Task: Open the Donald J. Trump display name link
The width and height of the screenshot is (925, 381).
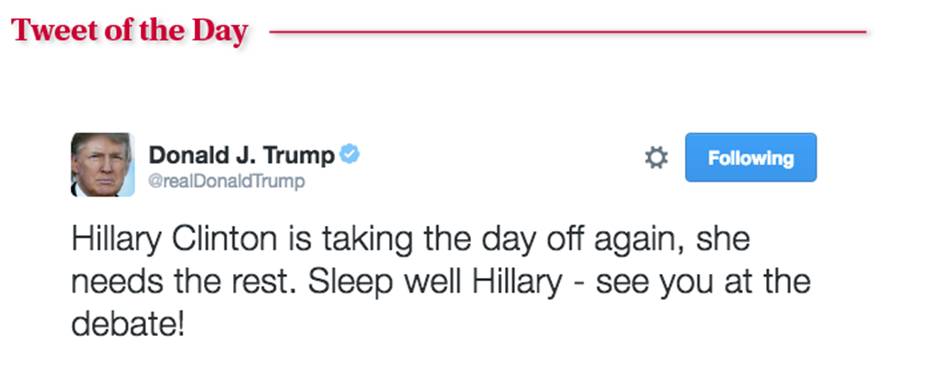Action: [242, 156]
